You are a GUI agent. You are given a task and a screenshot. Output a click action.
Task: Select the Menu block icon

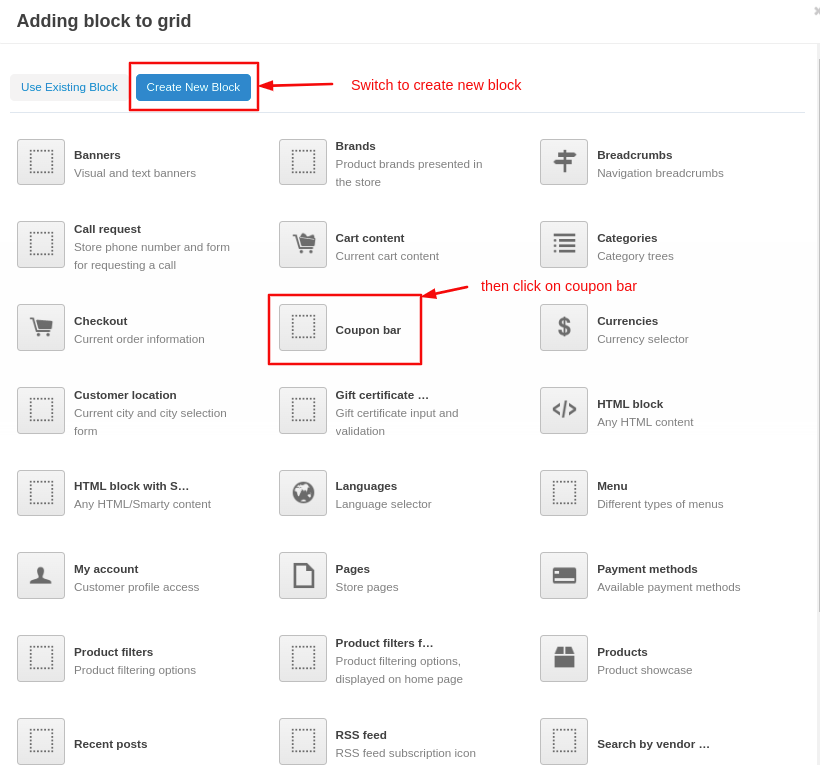[564, 493]
